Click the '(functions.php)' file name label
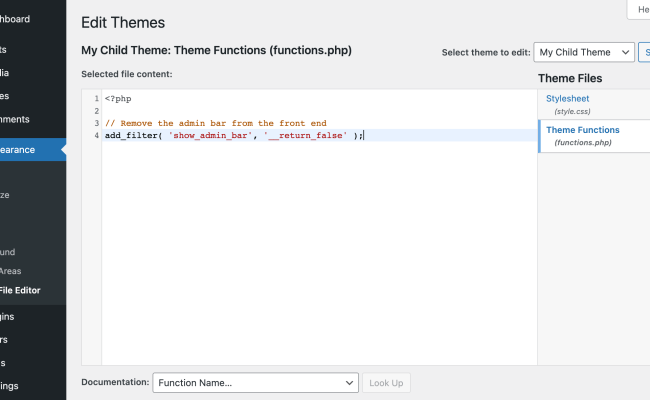 coord(583,143)
